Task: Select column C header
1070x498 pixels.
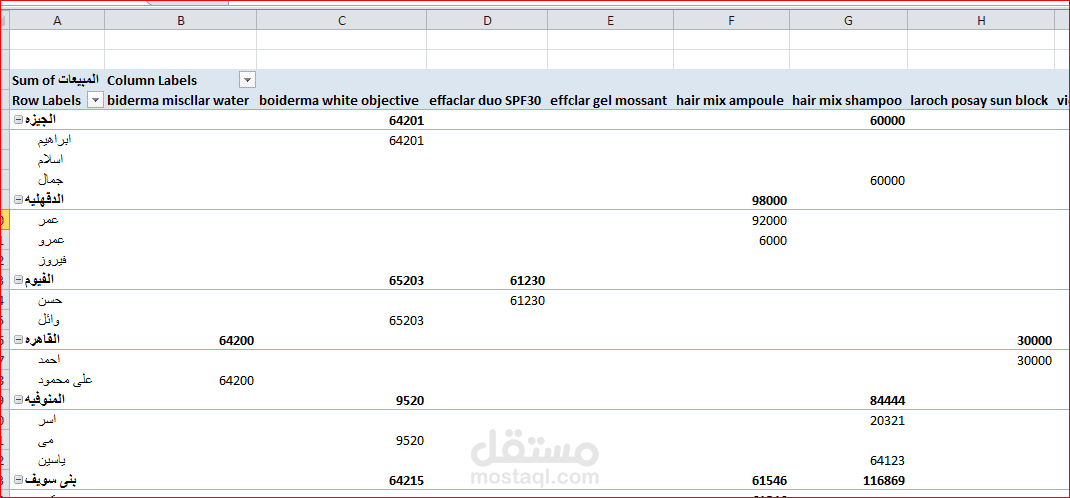Action: click(x=342, y=20)
